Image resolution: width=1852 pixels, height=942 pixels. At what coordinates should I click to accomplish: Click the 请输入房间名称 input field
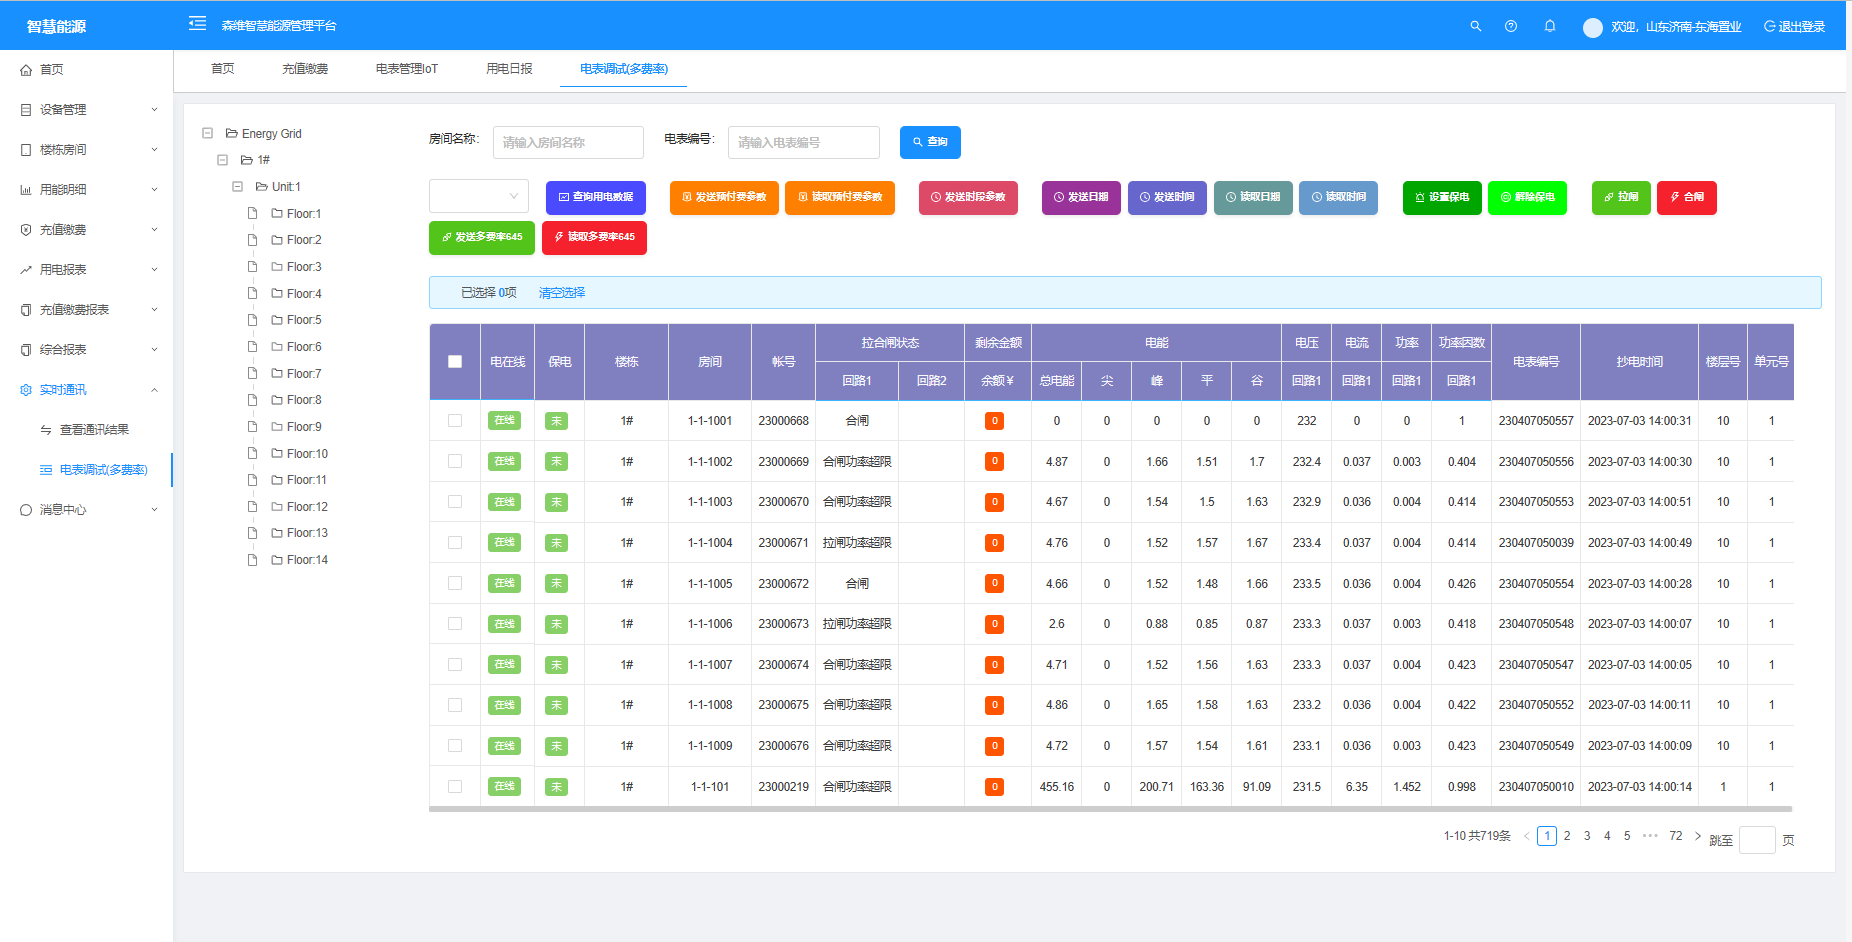(x=568, y=142)
